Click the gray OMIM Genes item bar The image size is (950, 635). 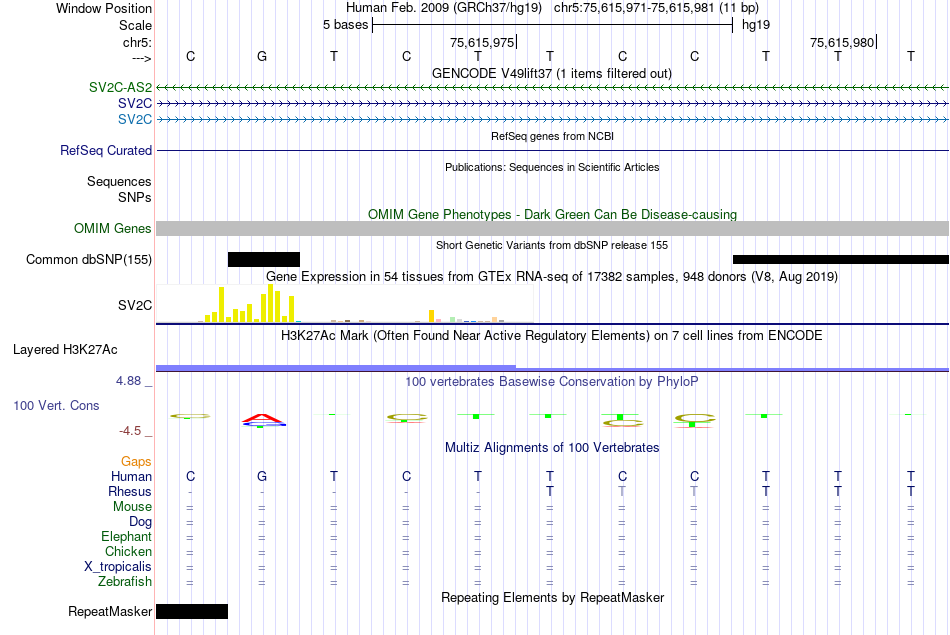point(553,228)
